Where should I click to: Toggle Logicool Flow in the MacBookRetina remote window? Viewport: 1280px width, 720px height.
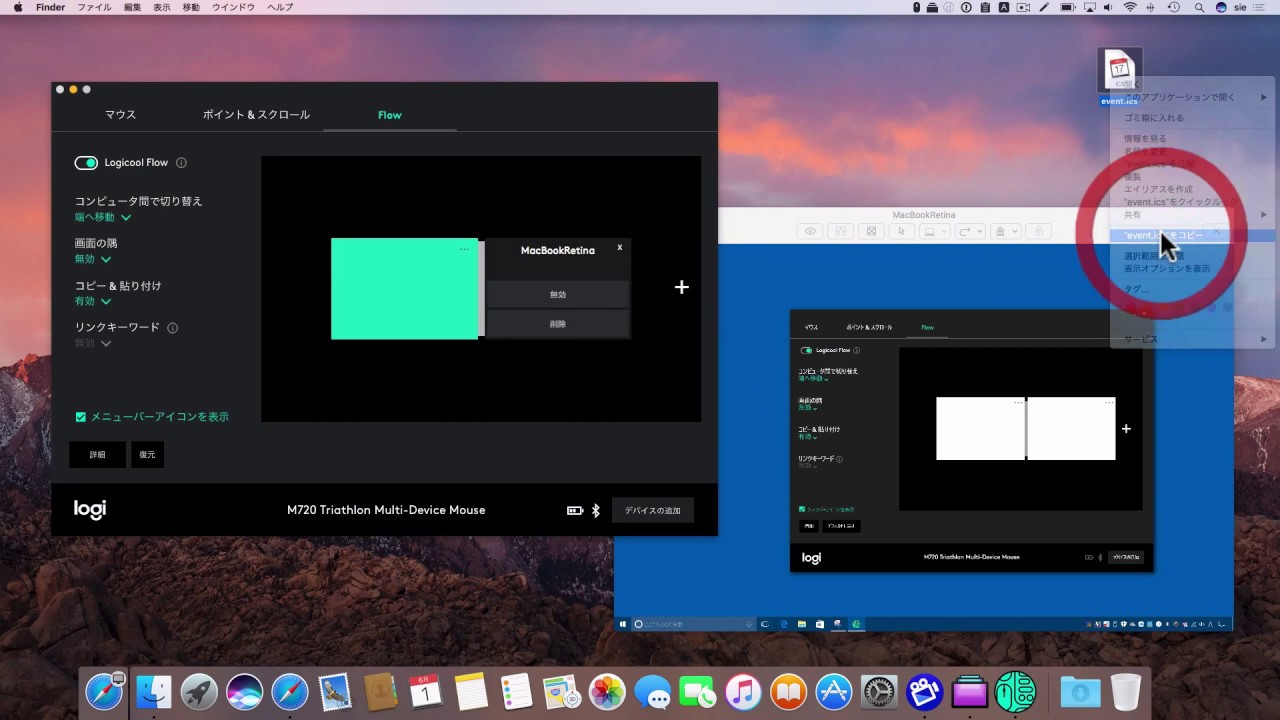[806, 351]
